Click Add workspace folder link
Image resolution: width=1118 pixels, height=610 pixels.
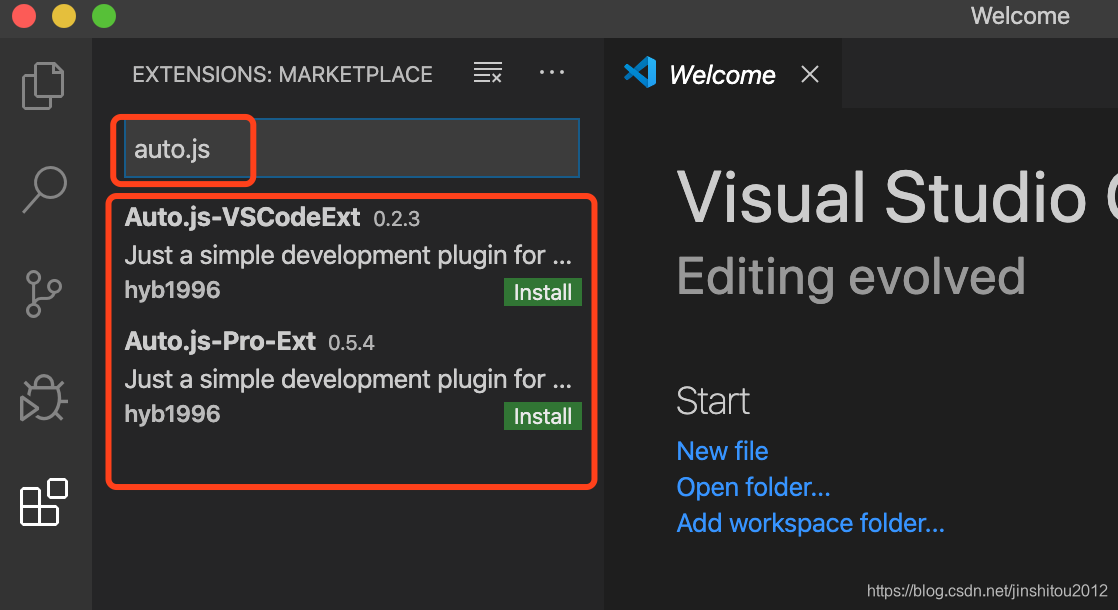click(810, 523)
